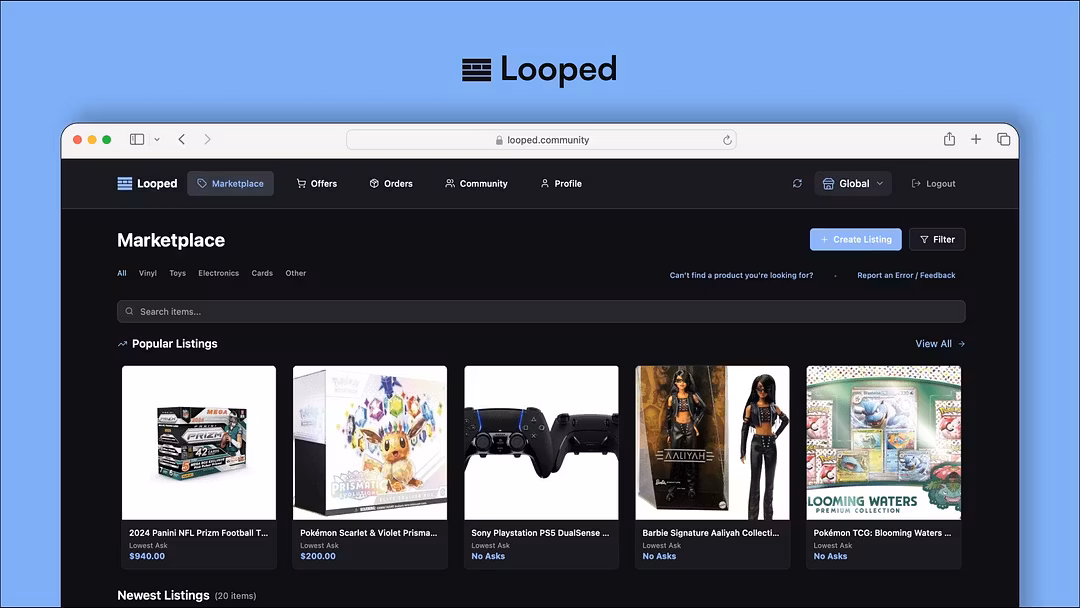Click the Create Listing button

click(x=855, y=239)
